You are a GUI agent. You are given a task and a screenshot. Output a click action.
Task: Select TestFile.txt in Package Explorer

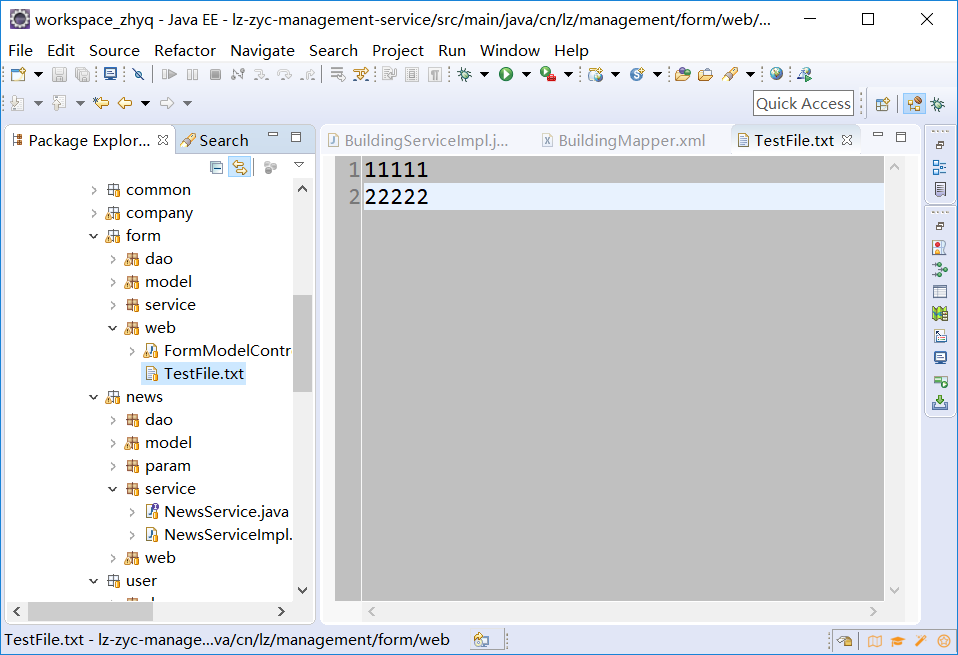coord(194,373)
